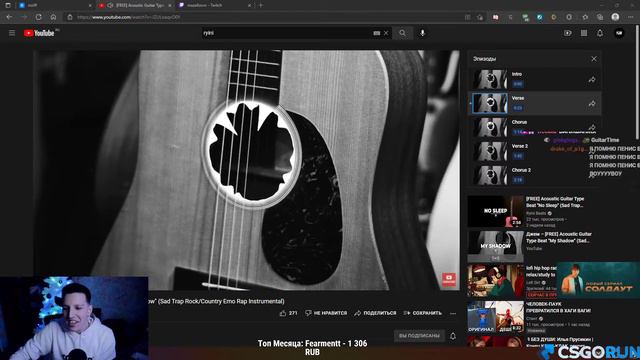640x360 pixels.
Task: Go back with the browser back arrow
Action: [9, 17]
